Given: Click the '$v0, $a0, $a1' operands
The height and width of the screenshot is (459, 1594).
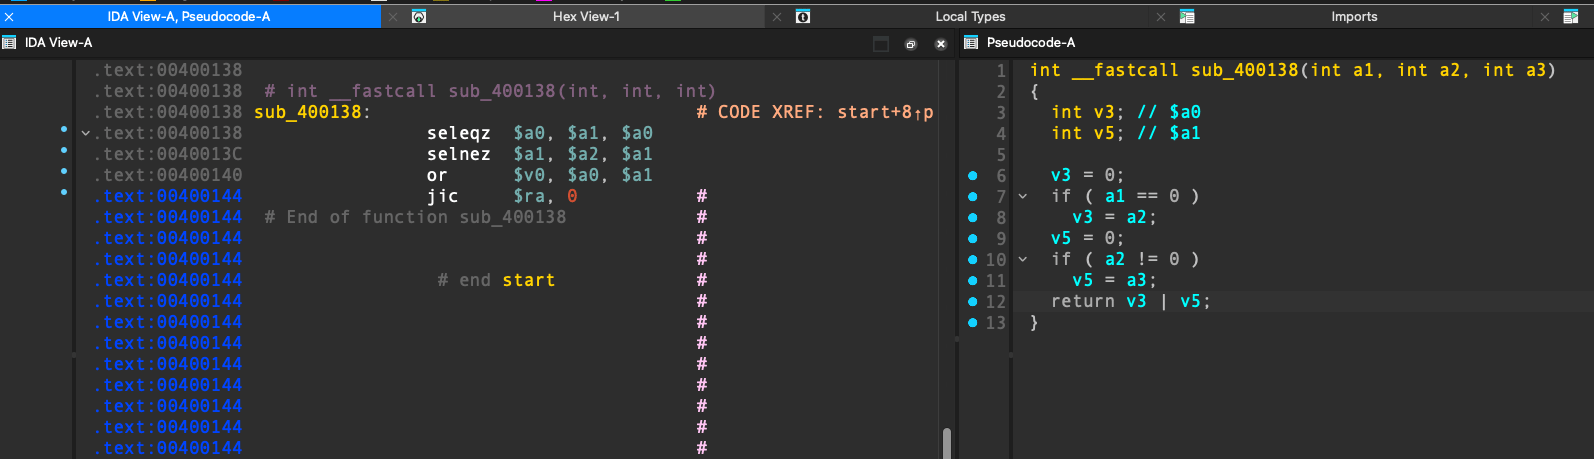Looking at the screenshot, I should (583, 175).
